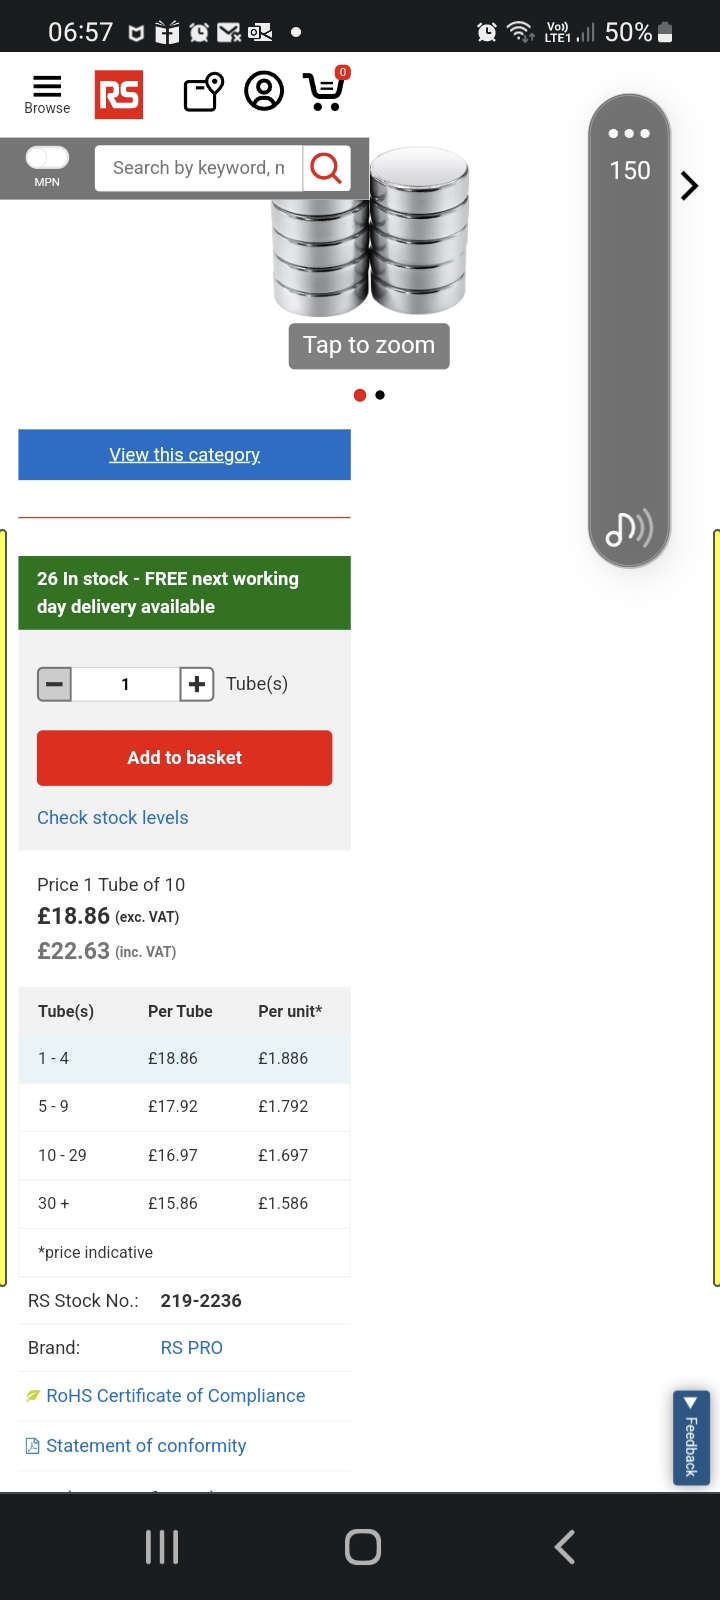Open the Check stock levels link
720x1600 pixels.
113,818
